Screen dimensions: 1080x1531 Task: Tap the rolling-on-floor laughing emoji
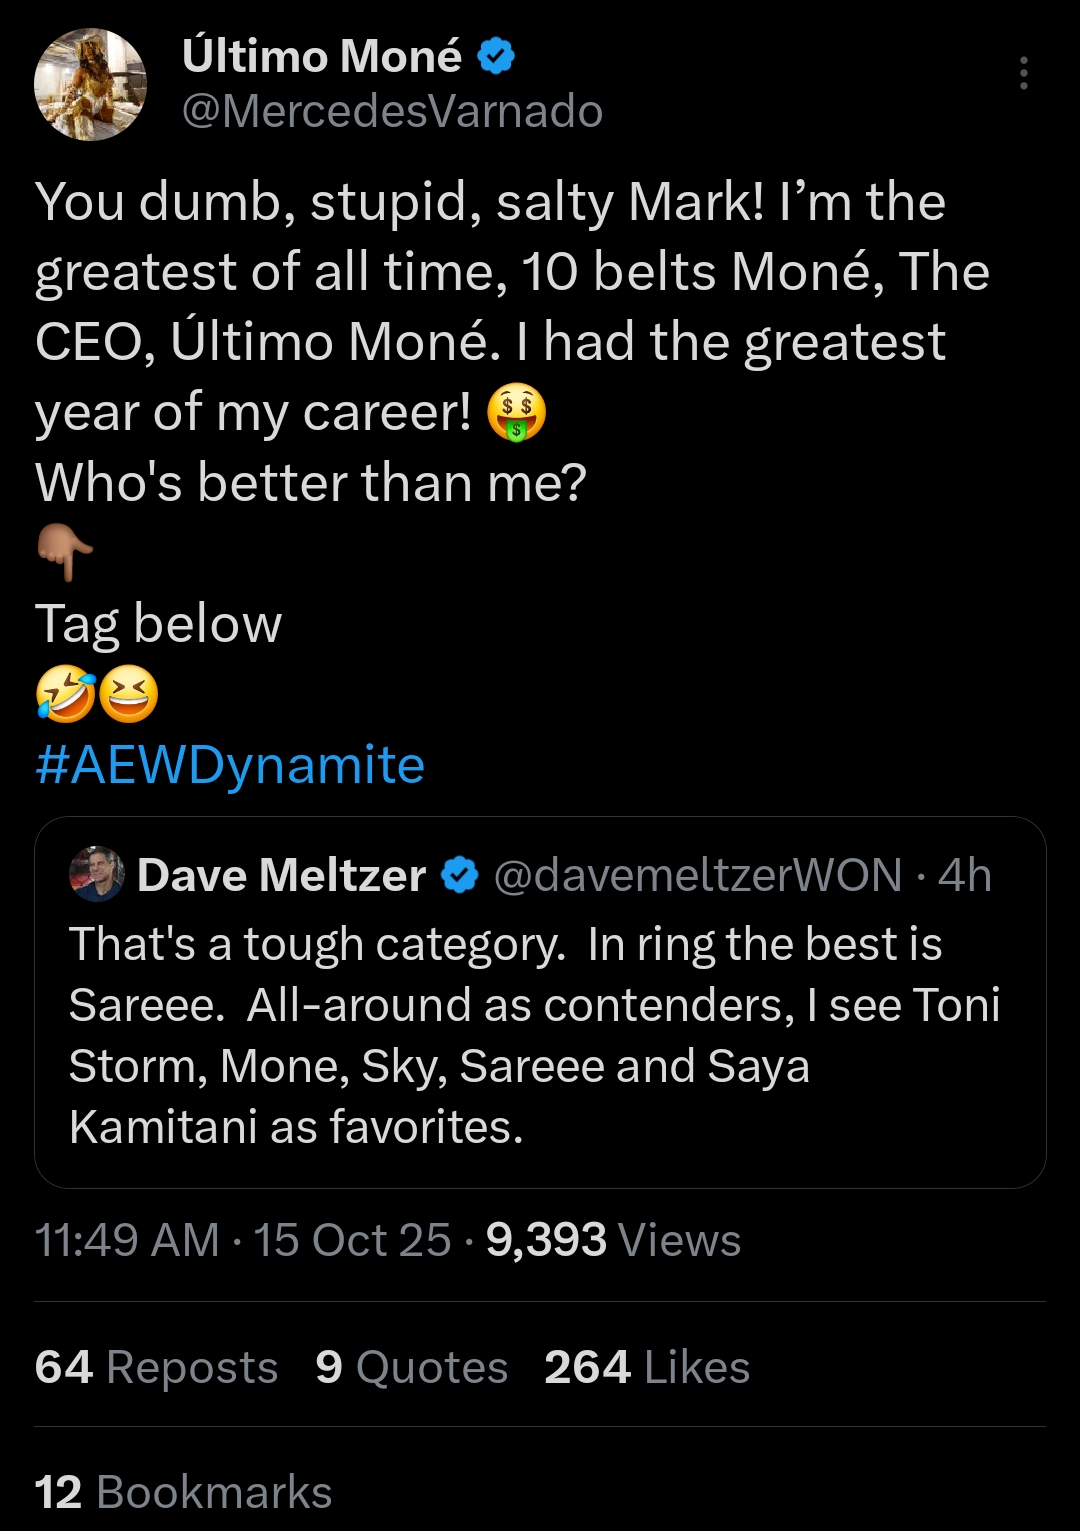(x=64, y=695)
